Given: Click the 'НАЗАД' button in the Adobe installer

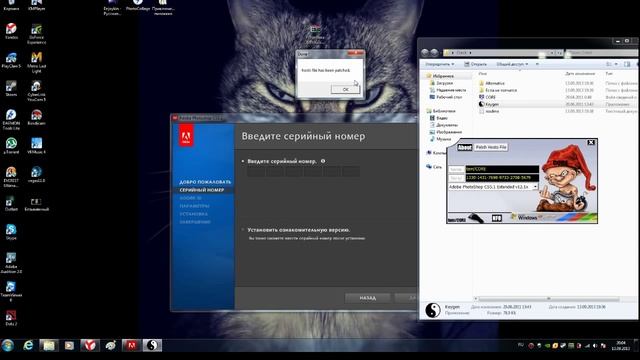Looking at the screenshot, I should (x=367, y=298).
